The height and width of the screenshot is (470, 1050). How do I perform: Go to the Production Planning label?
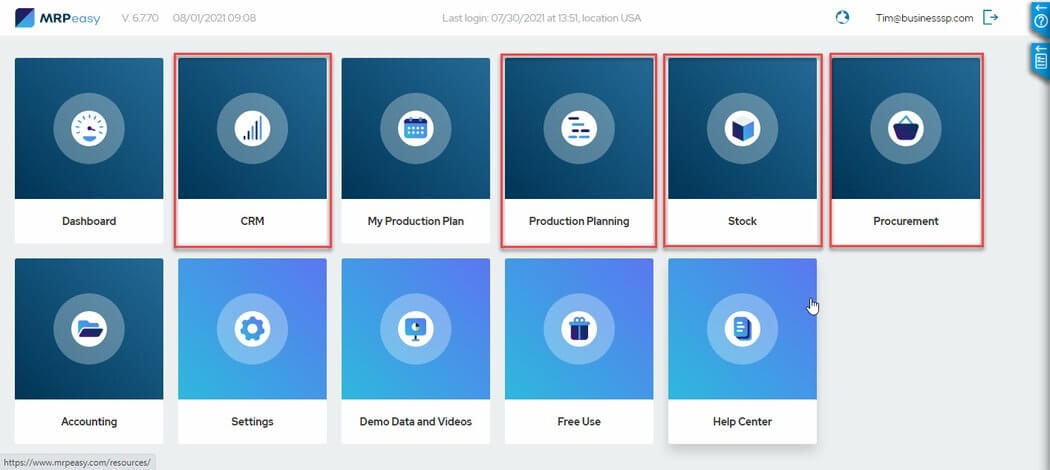click(x=579, y=221)
